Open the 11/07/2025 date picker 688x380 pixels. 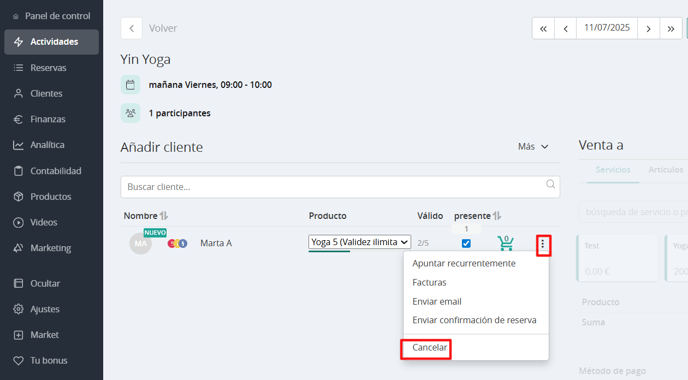point(607,29)
